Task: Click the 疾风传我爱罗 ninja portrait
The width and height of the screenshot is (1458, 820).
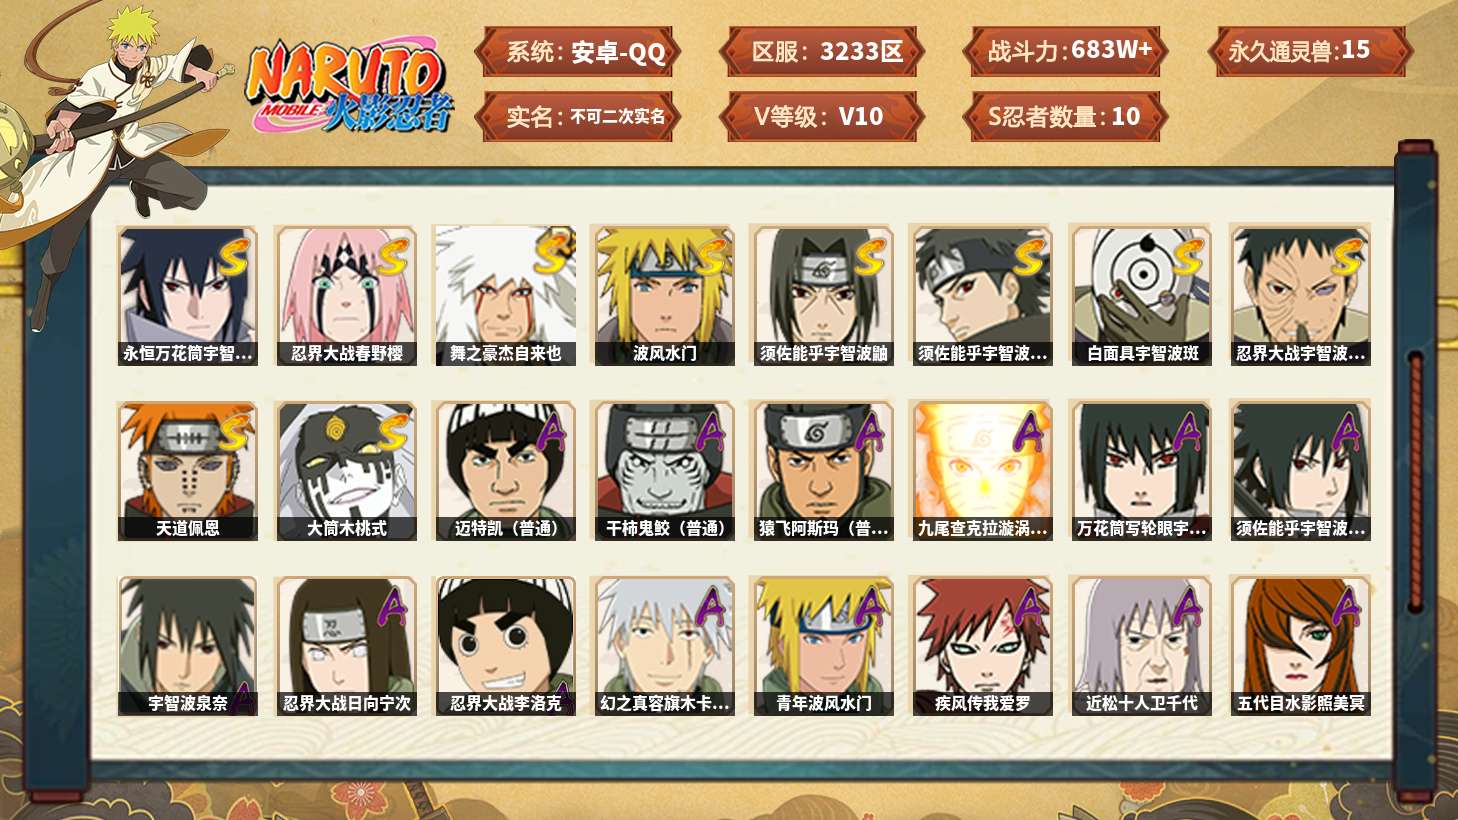Action: (982, 646)
